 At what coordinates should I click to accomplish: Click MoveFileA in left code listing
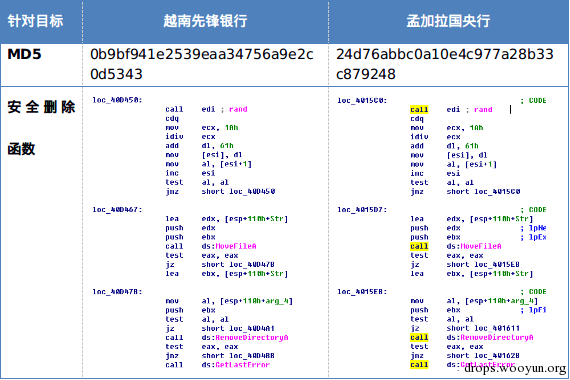coord(236,246)
